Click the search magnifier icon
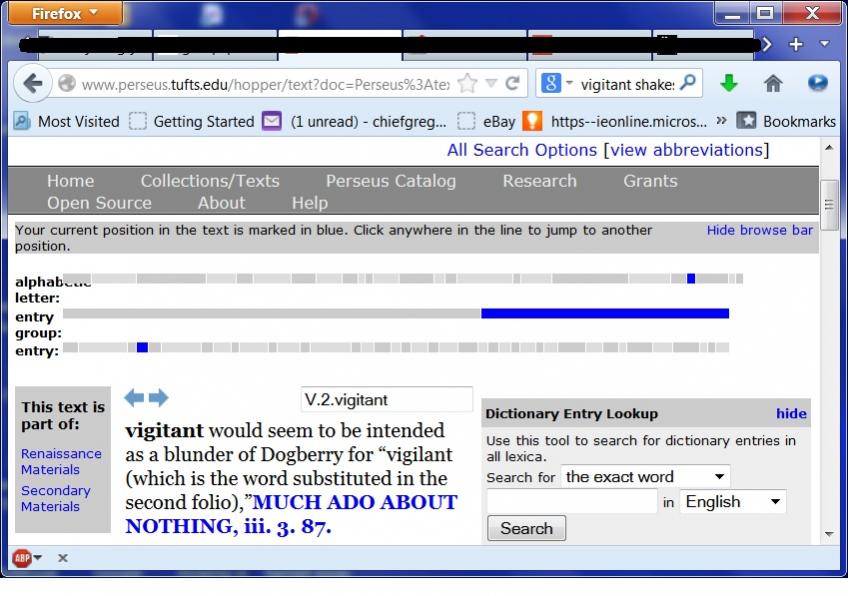848x596 pixels. click(688, 84)
